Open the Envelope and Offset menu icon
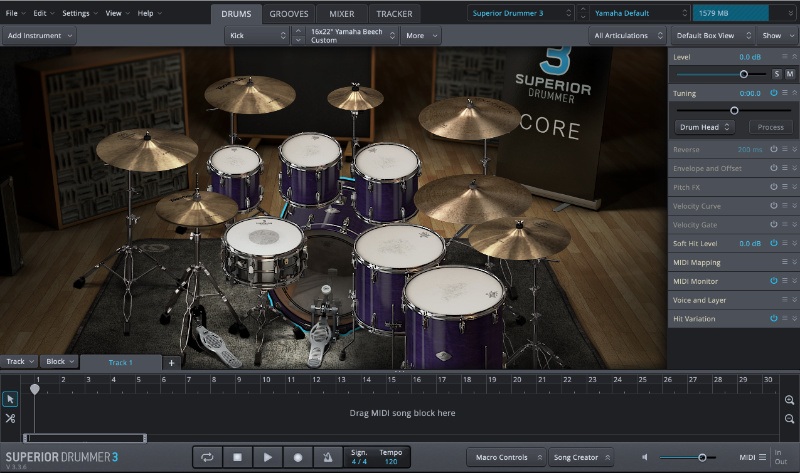The image size is (800, 473). coord(785,168)
